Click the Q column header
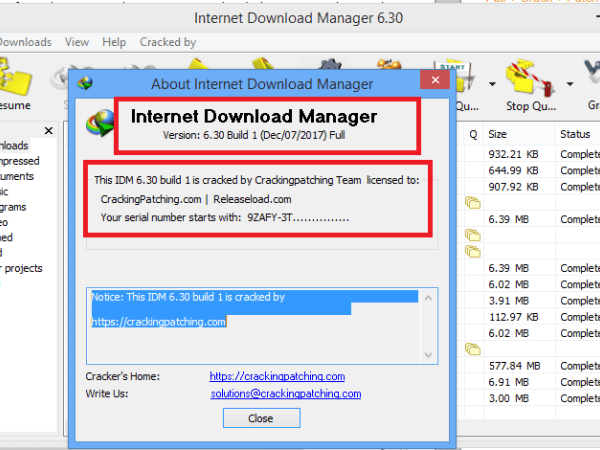 (x=473, y=134)
